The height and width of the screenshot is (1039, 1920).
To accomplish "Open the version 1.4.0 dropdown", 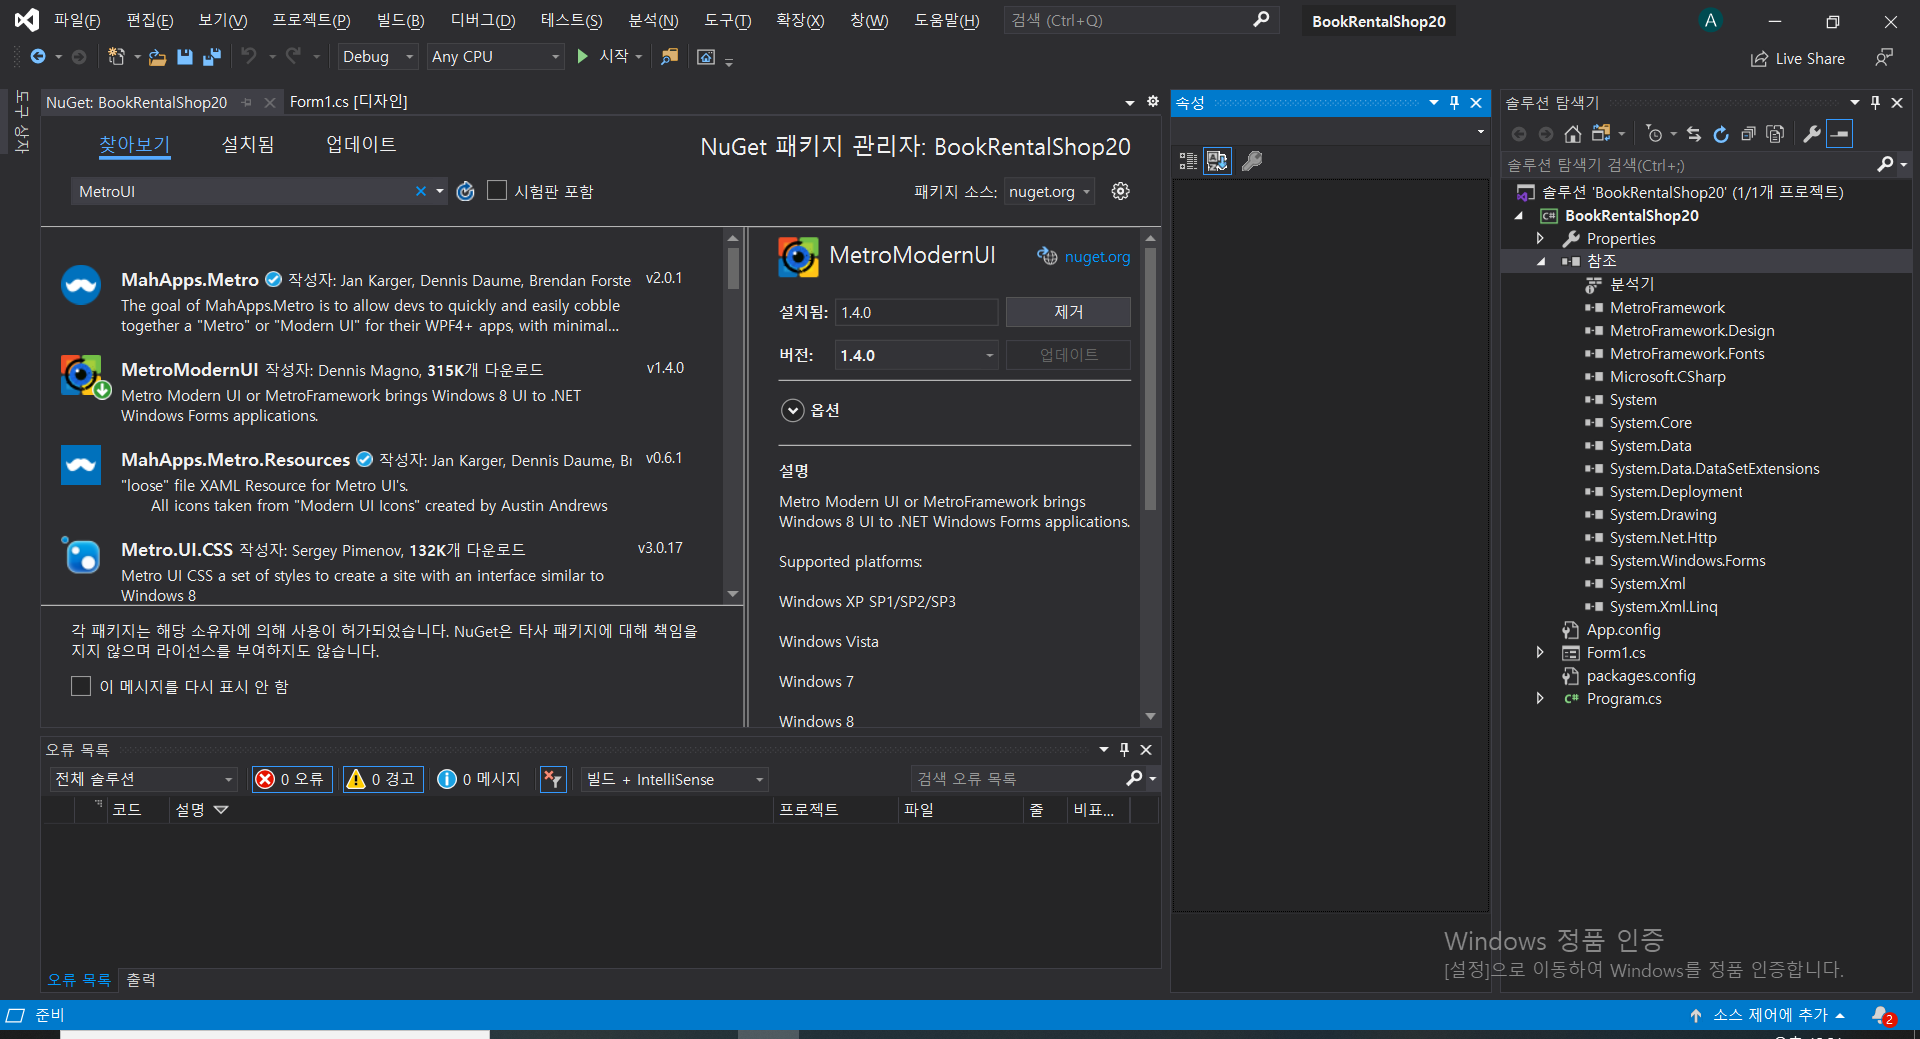I will 916,355.
